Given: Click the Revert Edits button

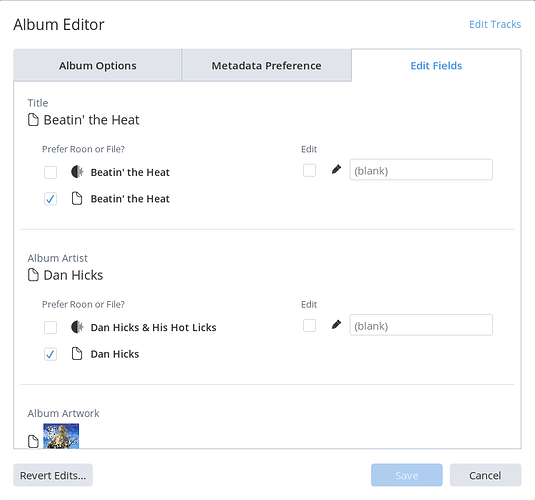Looking at the screenshot, I should click(53, 475).
